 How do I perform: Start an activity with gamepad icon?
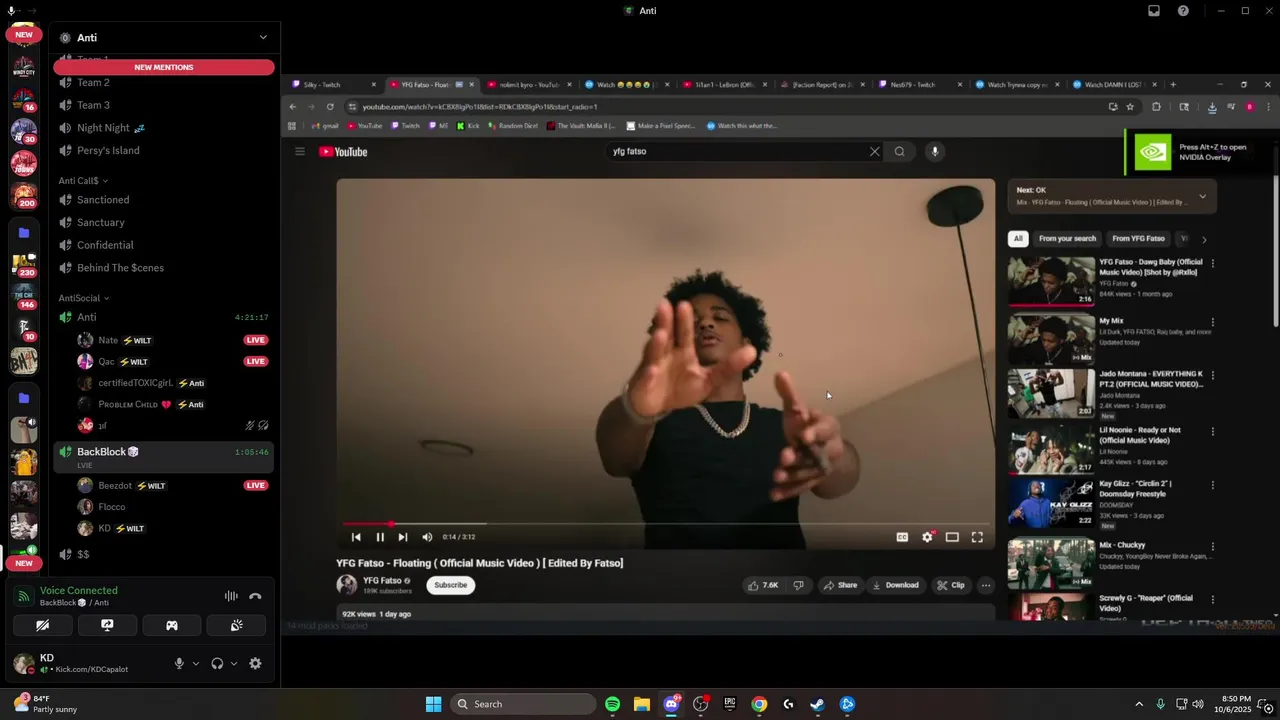[x=172, y=625]
